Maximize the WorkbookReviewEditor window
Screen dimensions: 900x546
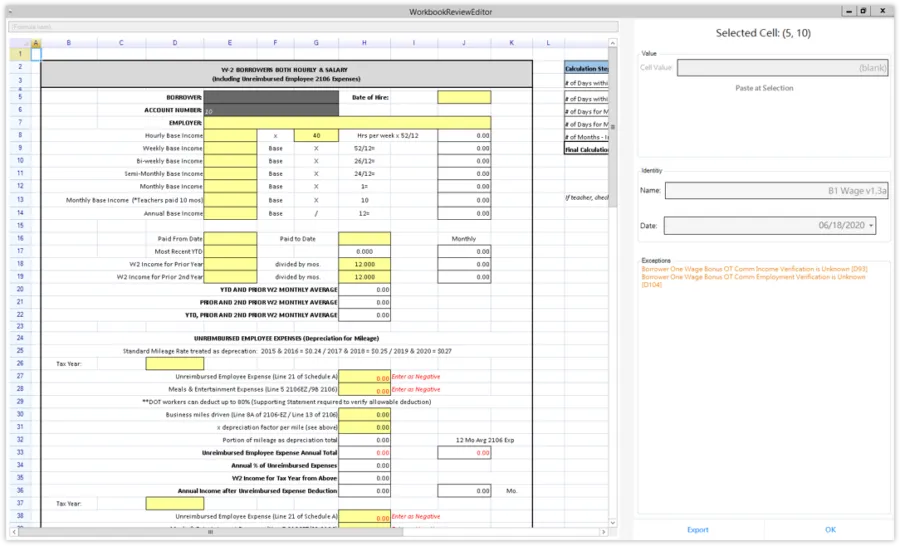pyautogui.click(x=863, y=10)
